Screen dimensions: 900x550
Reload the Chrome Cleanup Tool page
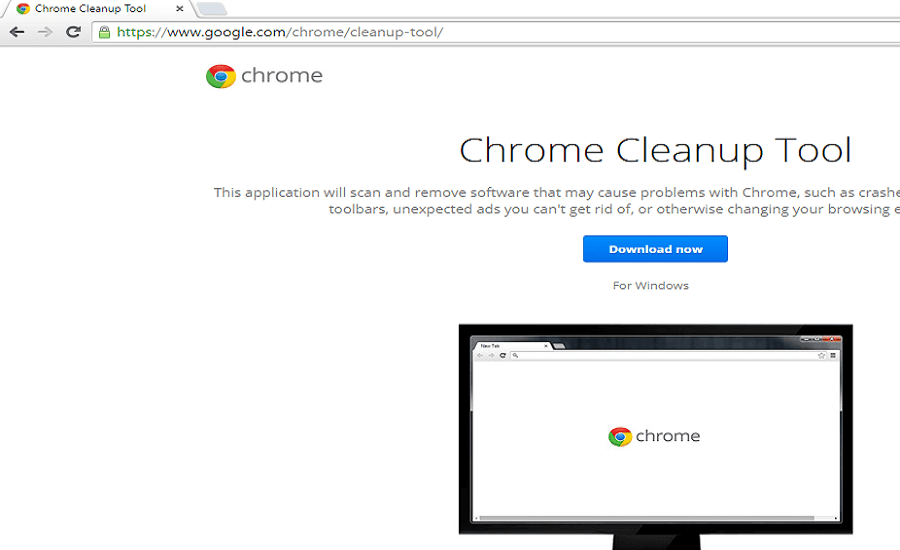[73, 32]
